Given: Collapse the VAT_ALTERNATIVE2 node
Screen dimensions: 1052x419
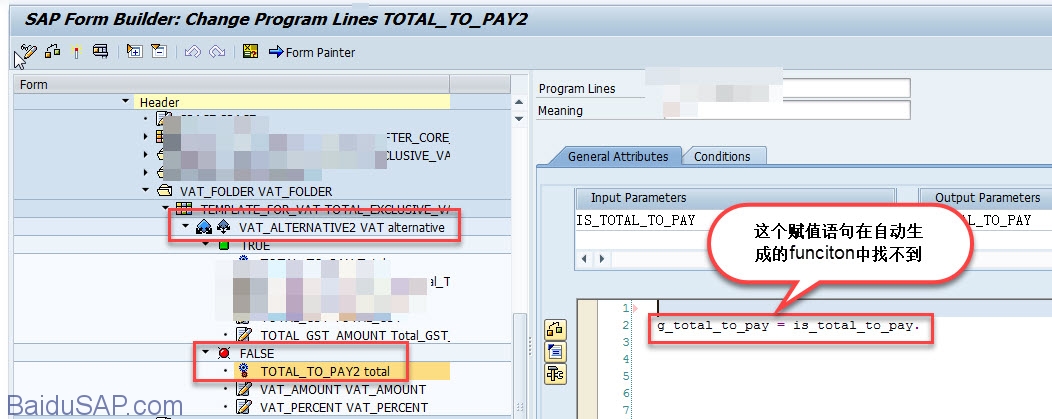Looking at the screenshot, I should coord(187,227).
